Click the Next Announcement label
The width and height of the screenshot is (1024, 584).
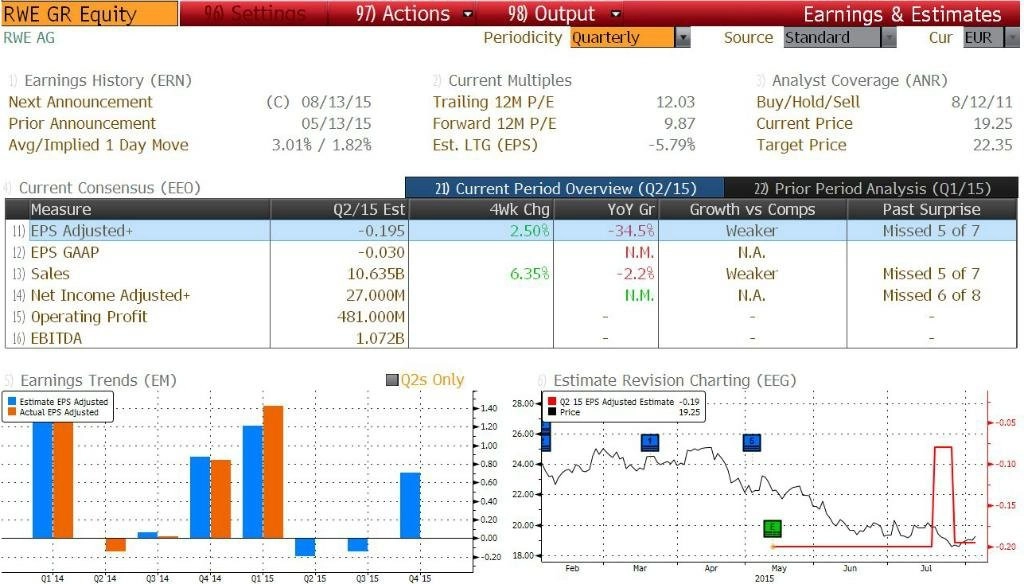[x=80, y=102]
